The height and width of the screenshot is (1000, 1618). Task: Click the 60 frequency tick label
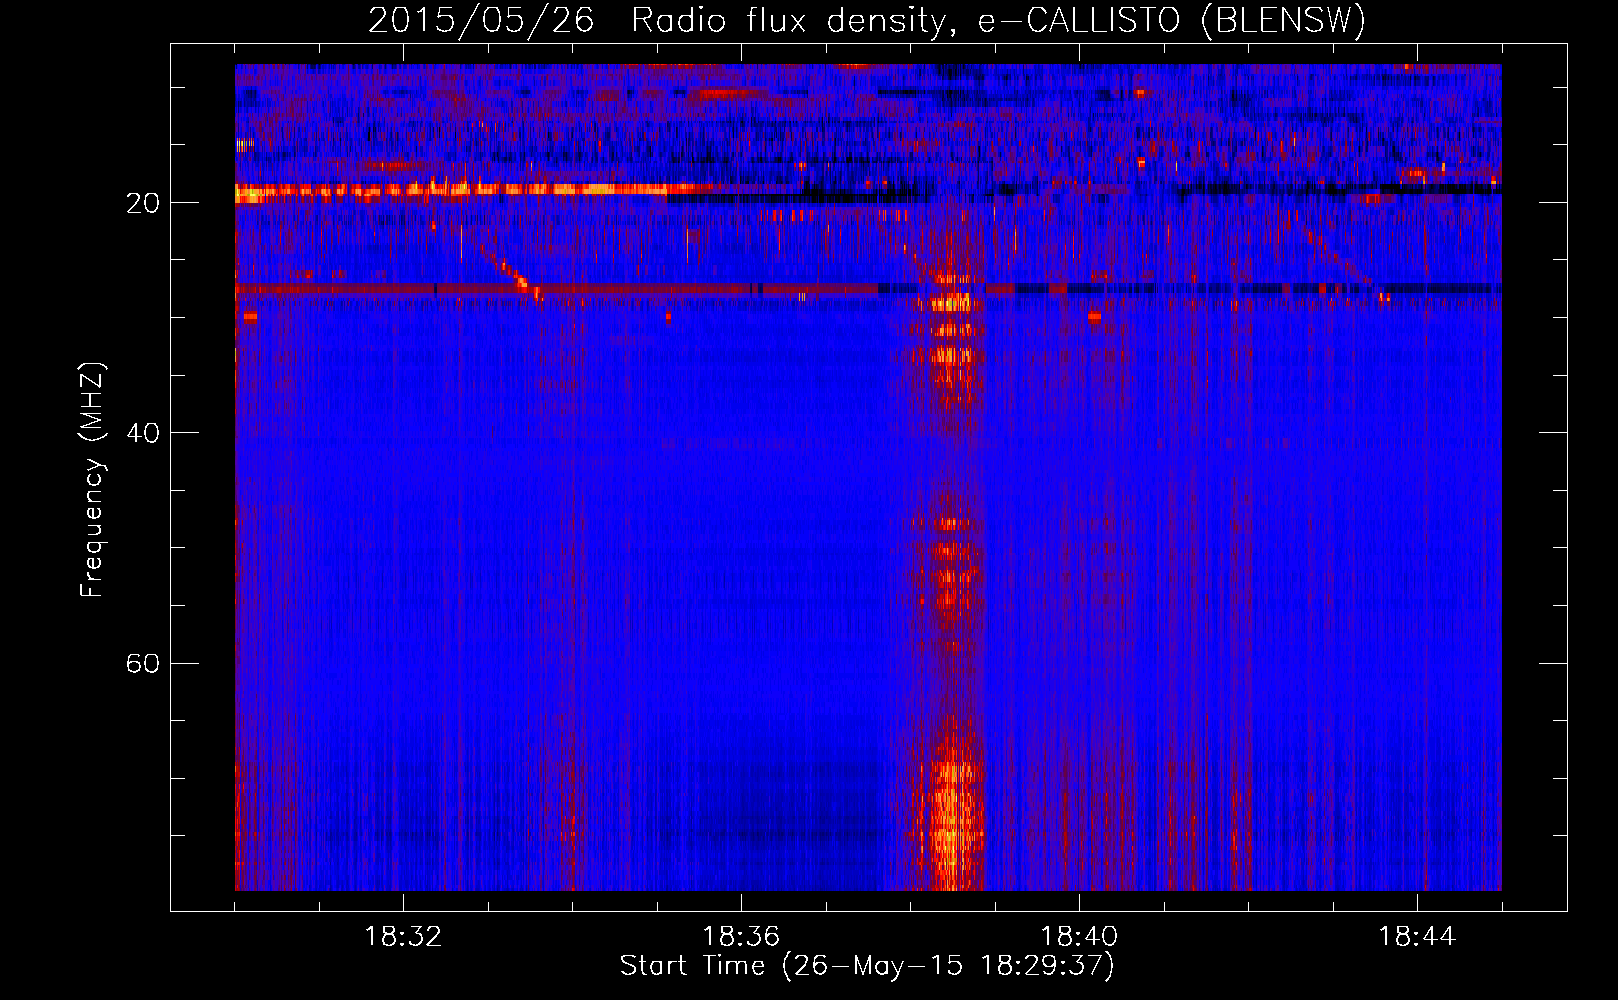point(143,663)
